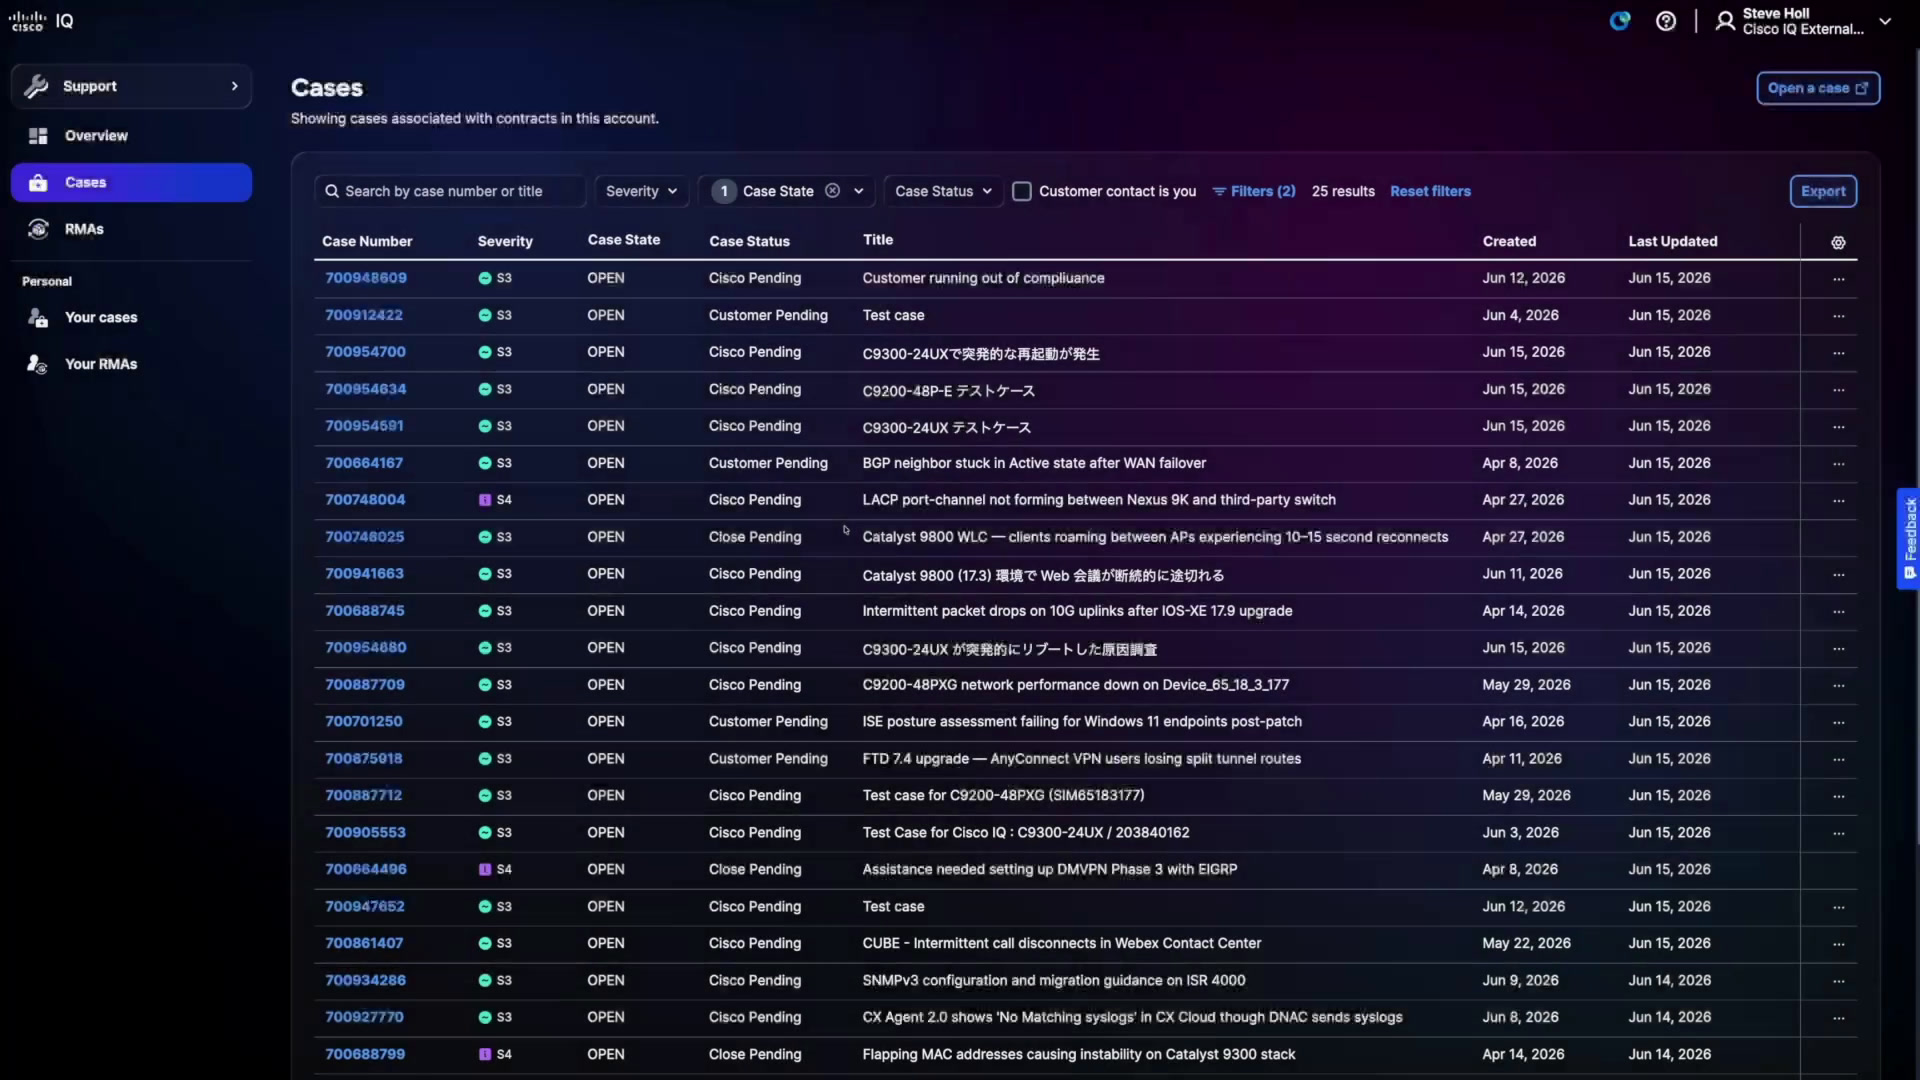Open the Filters (2) panel
Viewport: 1920px width, 1080px height.
coord(1254,191)
